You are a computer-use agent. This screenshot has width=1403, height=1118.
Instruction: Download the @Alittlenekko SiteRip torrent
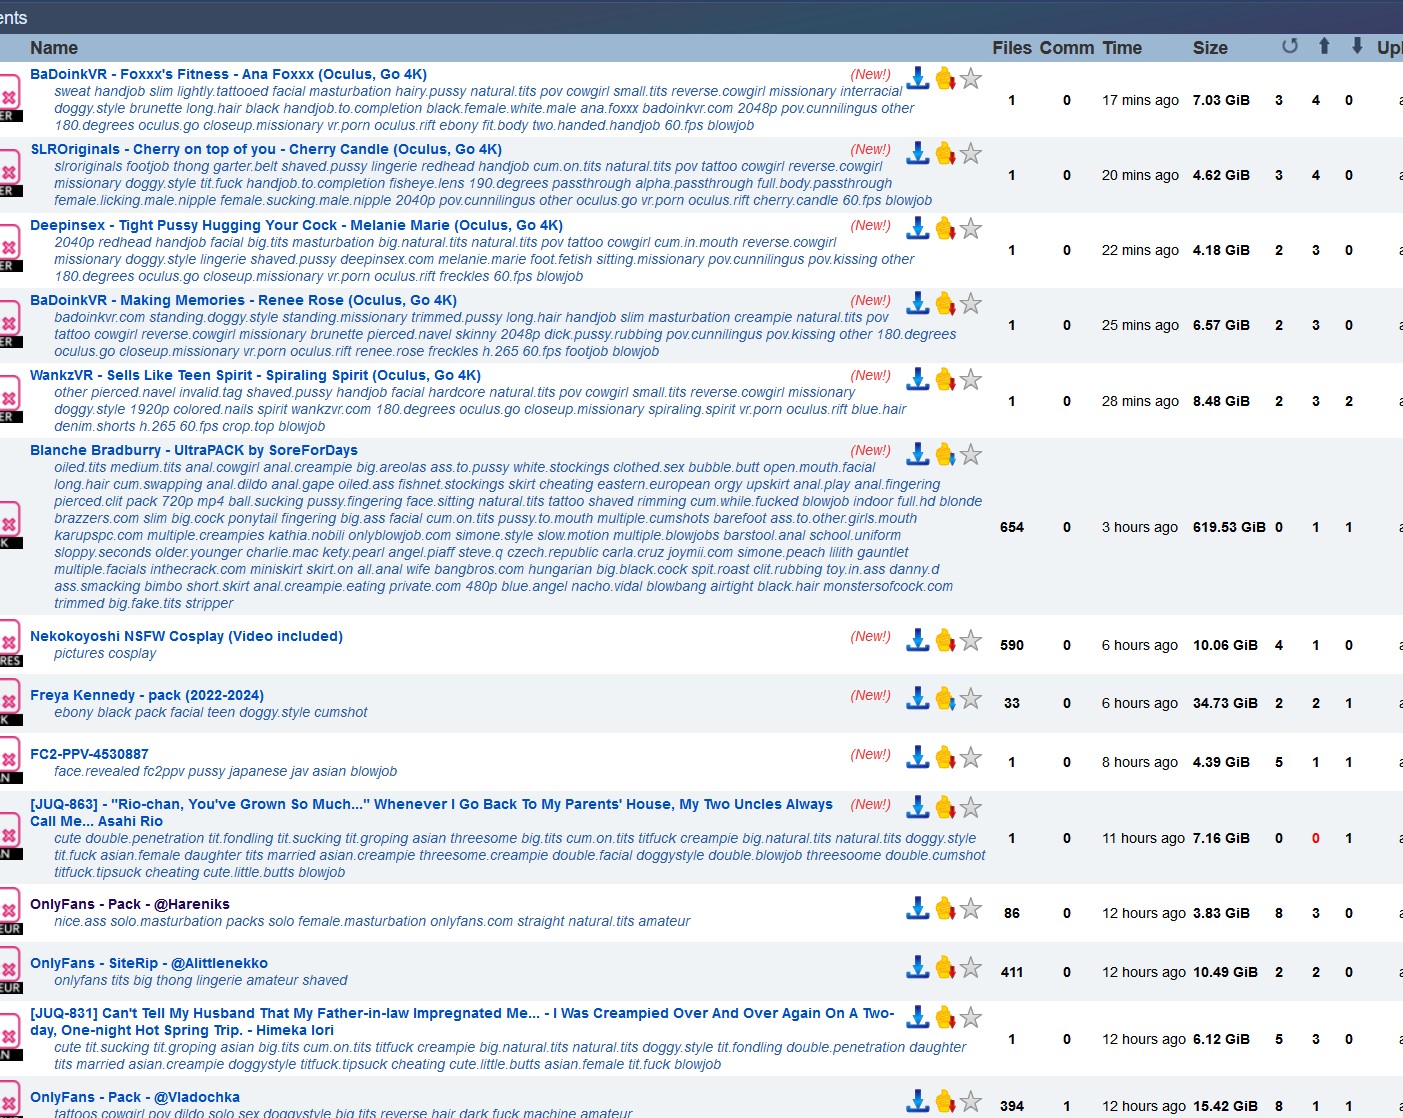(x=917, y=967)
